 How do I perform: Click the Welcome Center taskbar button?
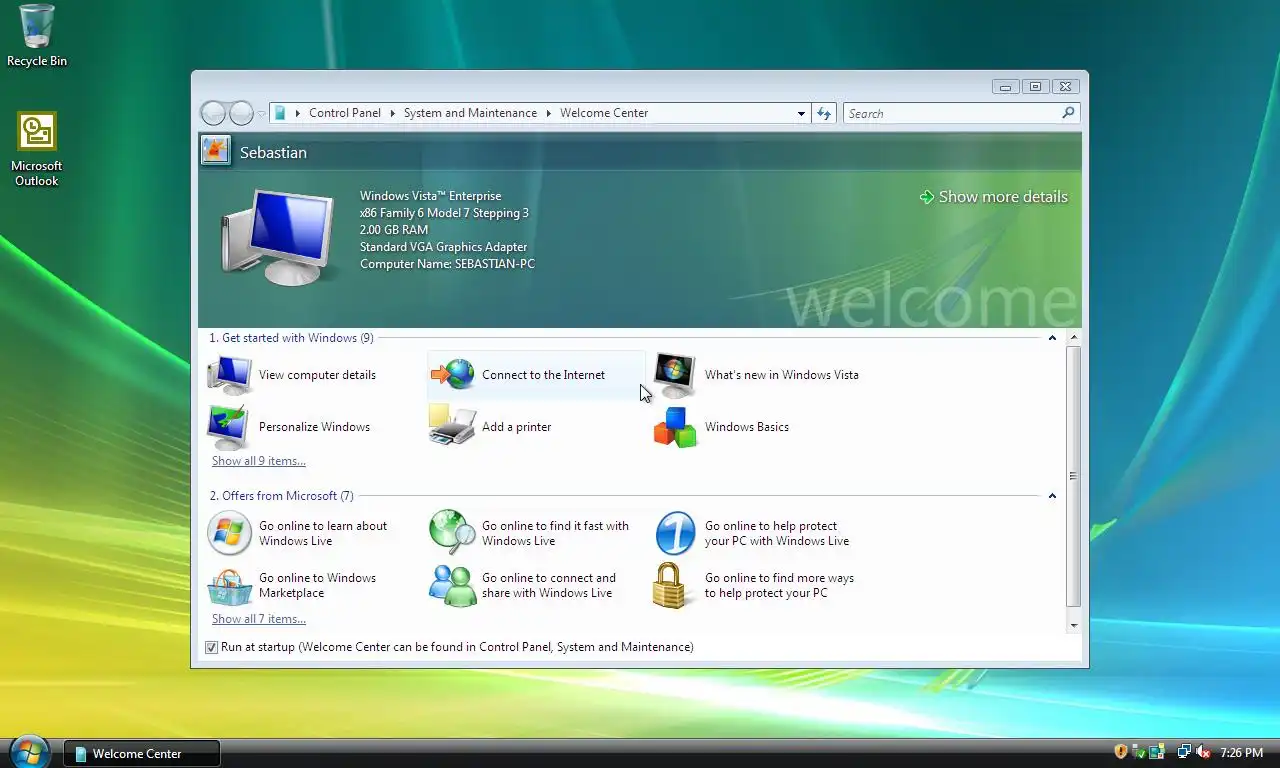pos(141,754)
